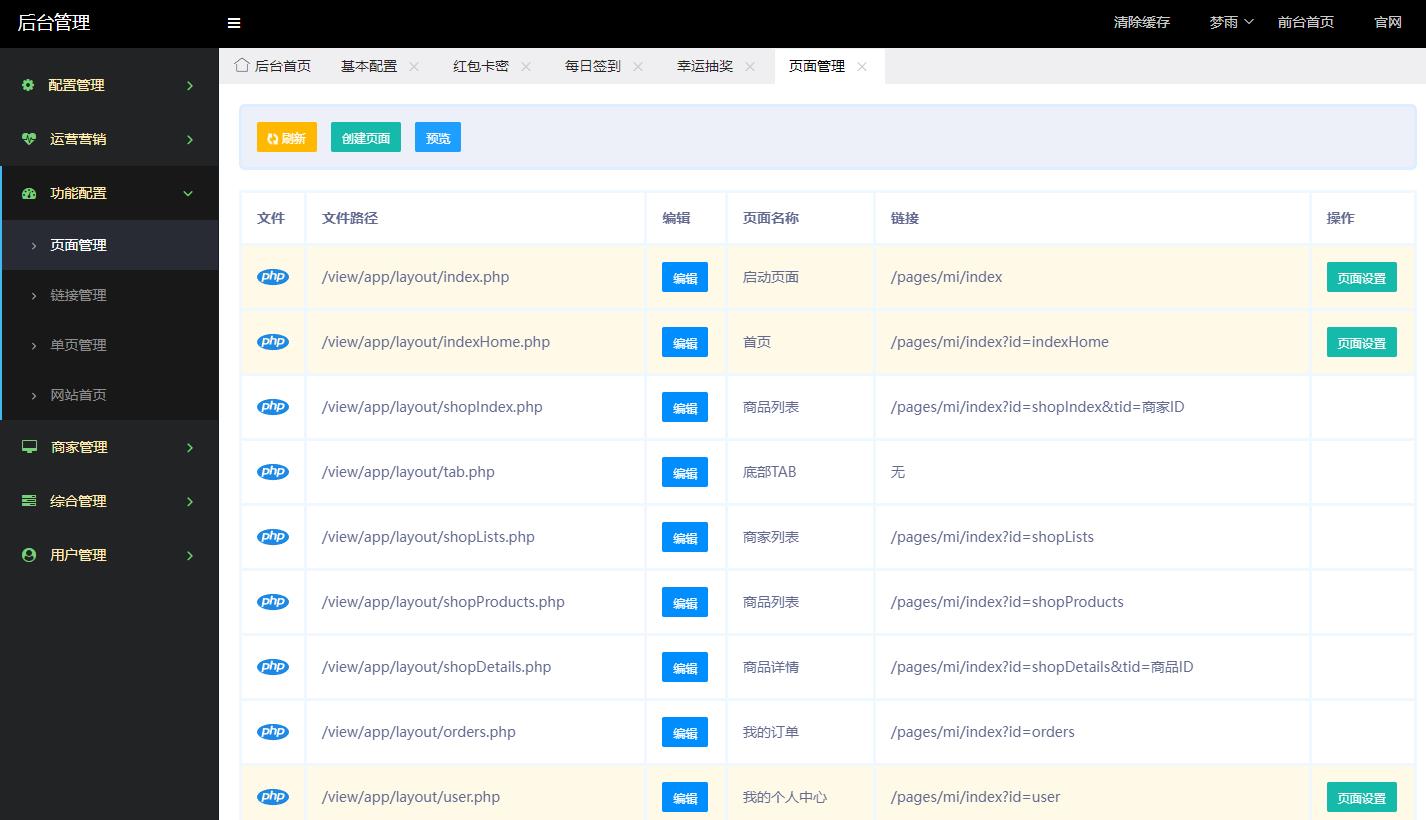Expand the 运营营销 menu chevron
Image resolution: width=1426 pixels, height=820 pixels.
tap(190, 140)
